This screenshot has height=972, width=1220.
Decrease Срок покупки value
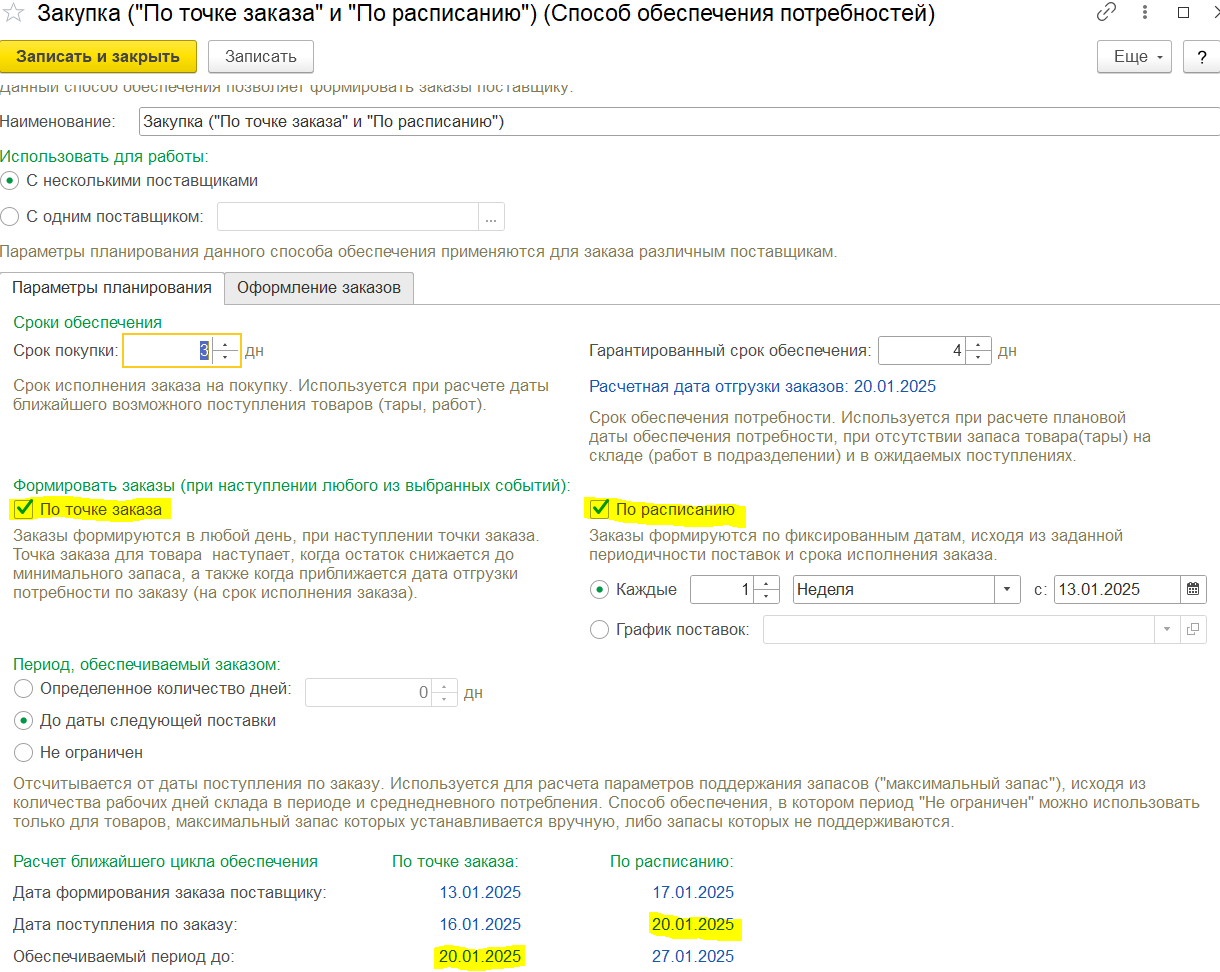(x=226, y=357)
